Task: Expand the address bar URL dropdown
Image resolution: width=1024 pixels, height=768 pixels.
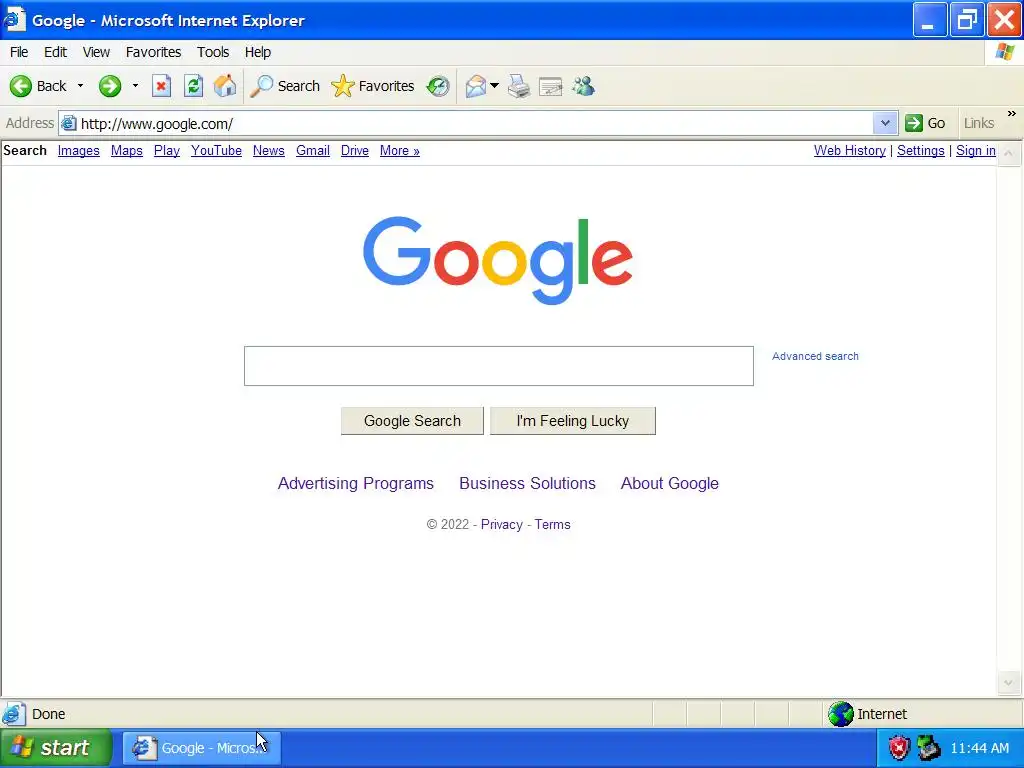Action: pos(885,123)
